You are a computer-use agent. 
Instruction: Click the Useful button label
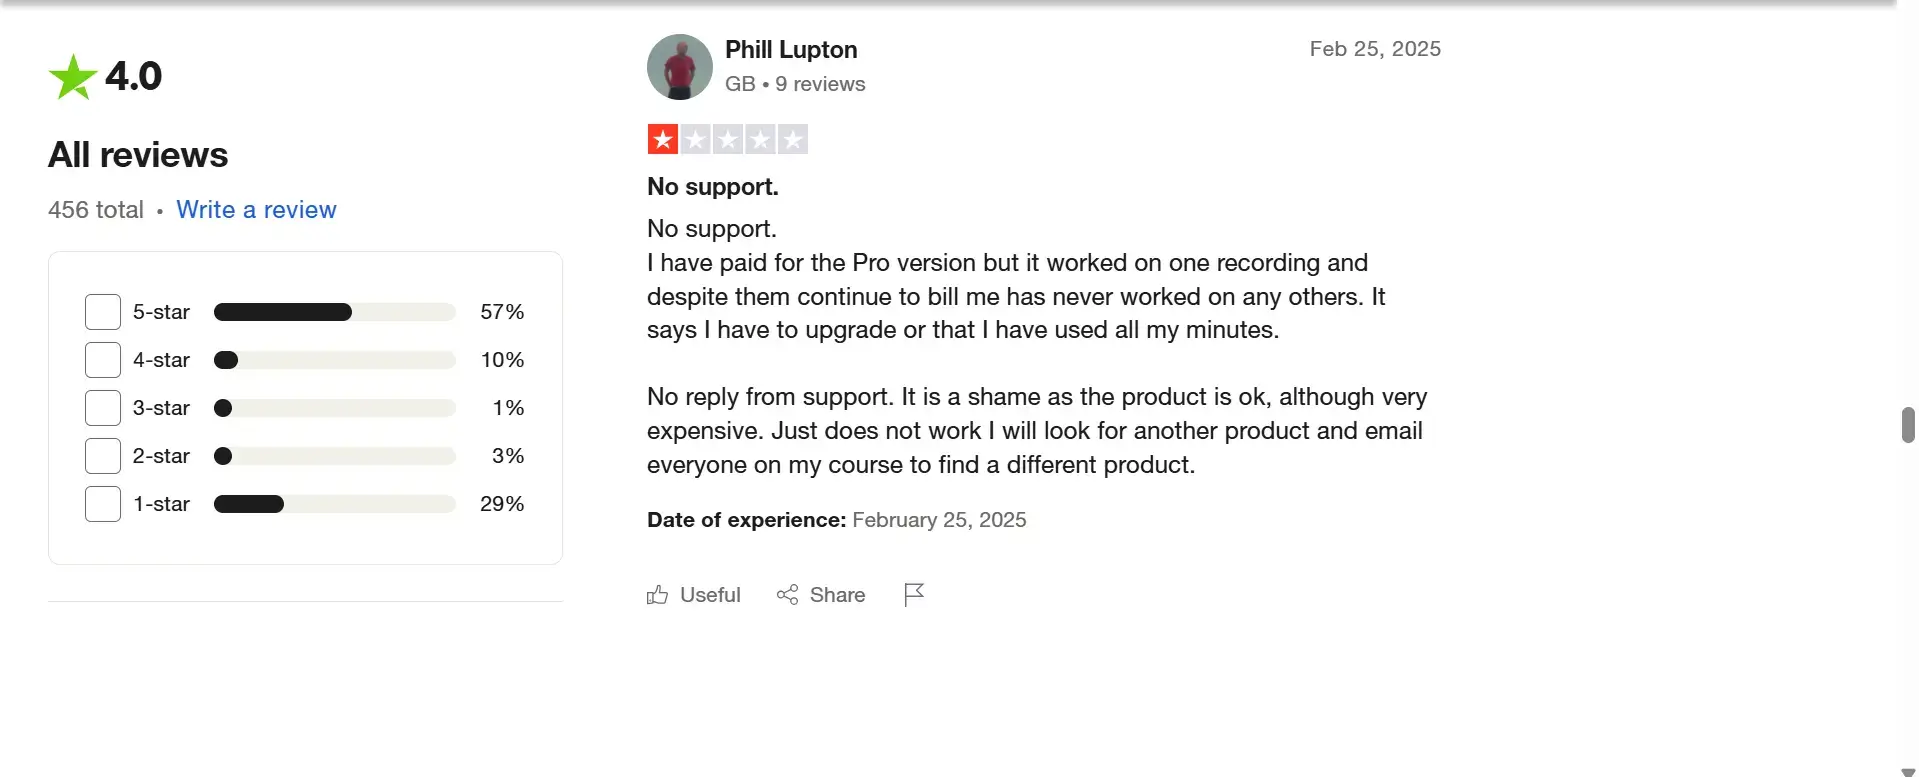709,594
